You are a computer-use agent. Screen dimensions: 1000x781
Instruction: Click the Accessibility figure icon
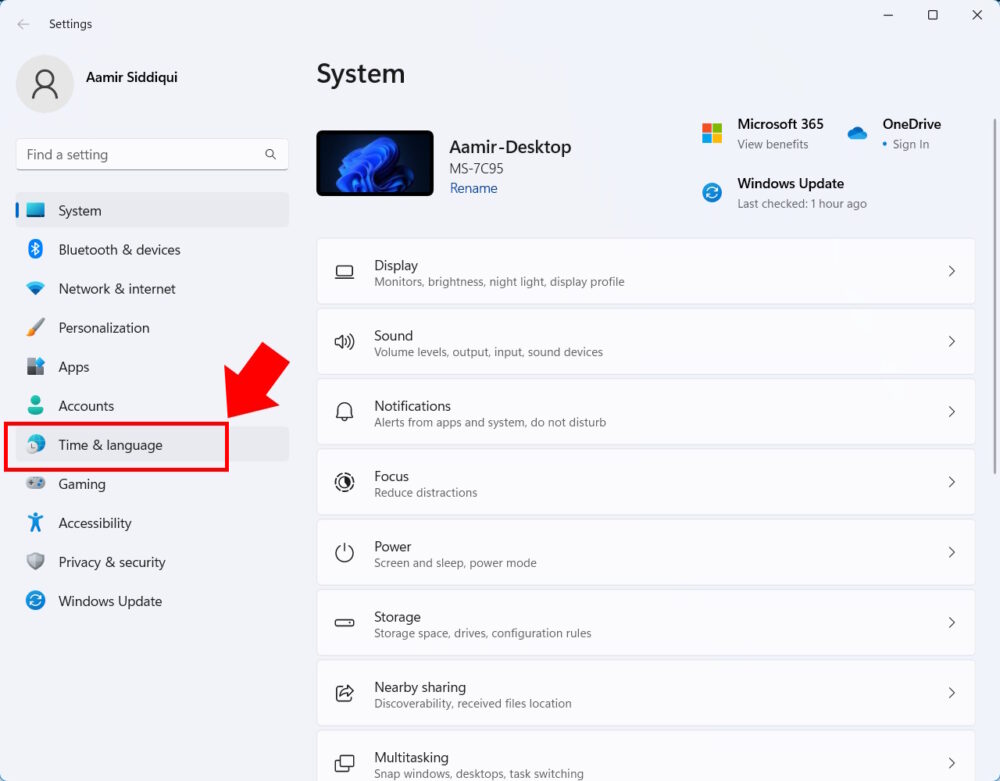(x=36, y=522)
